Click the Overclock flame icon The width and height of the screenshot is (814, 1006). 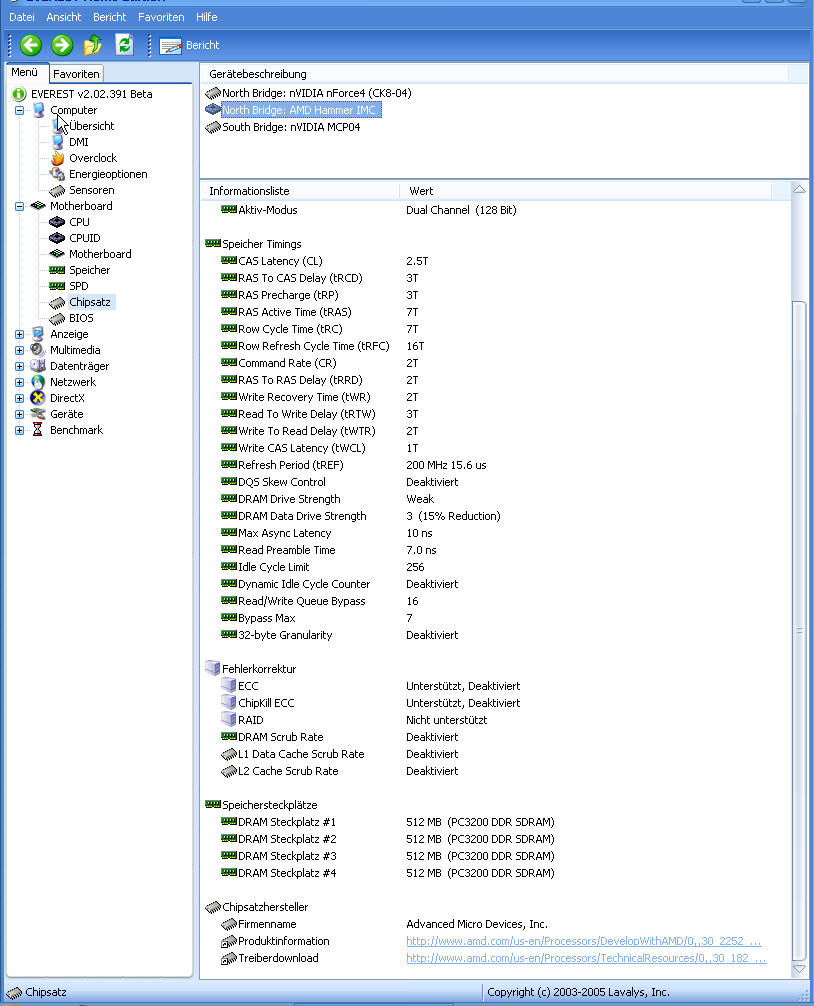pyautogui.click(x=58, y=158)
